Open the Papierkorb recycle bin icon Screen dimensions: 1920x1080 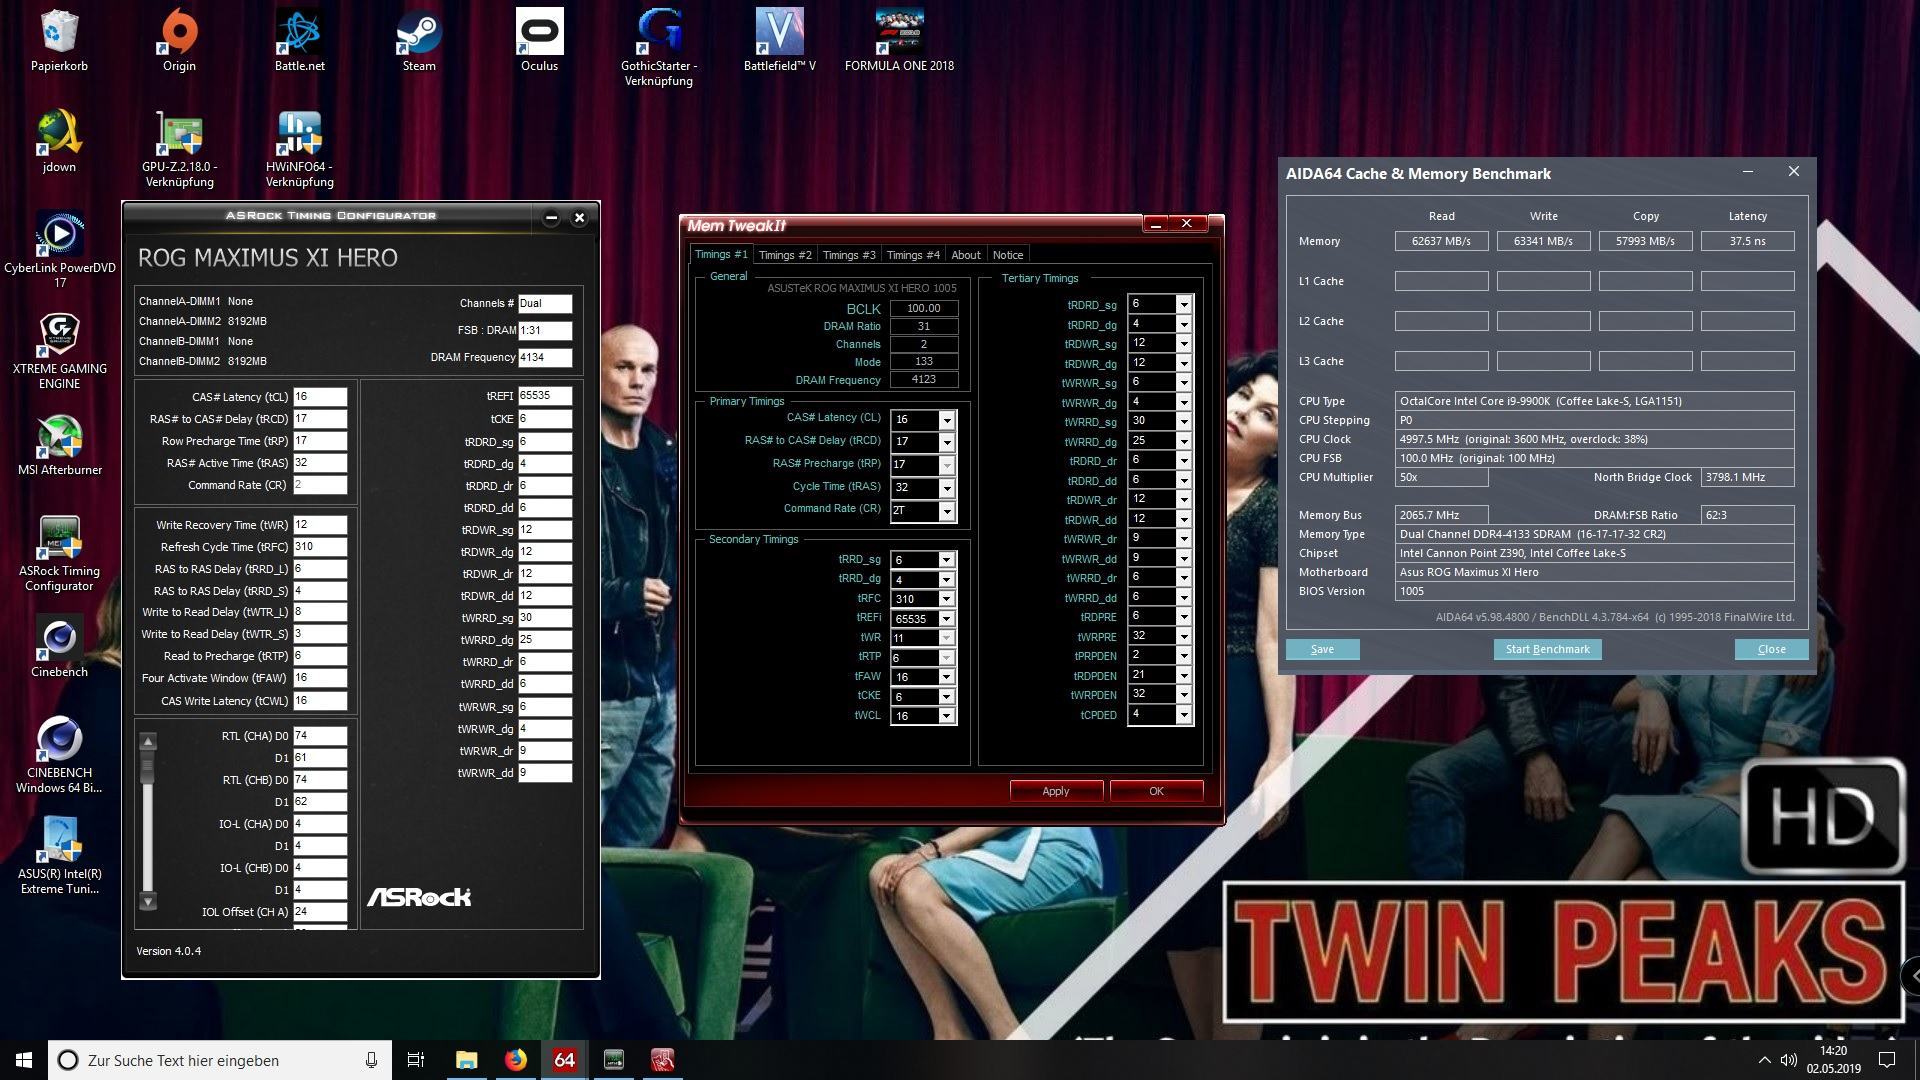pos(59,42)
